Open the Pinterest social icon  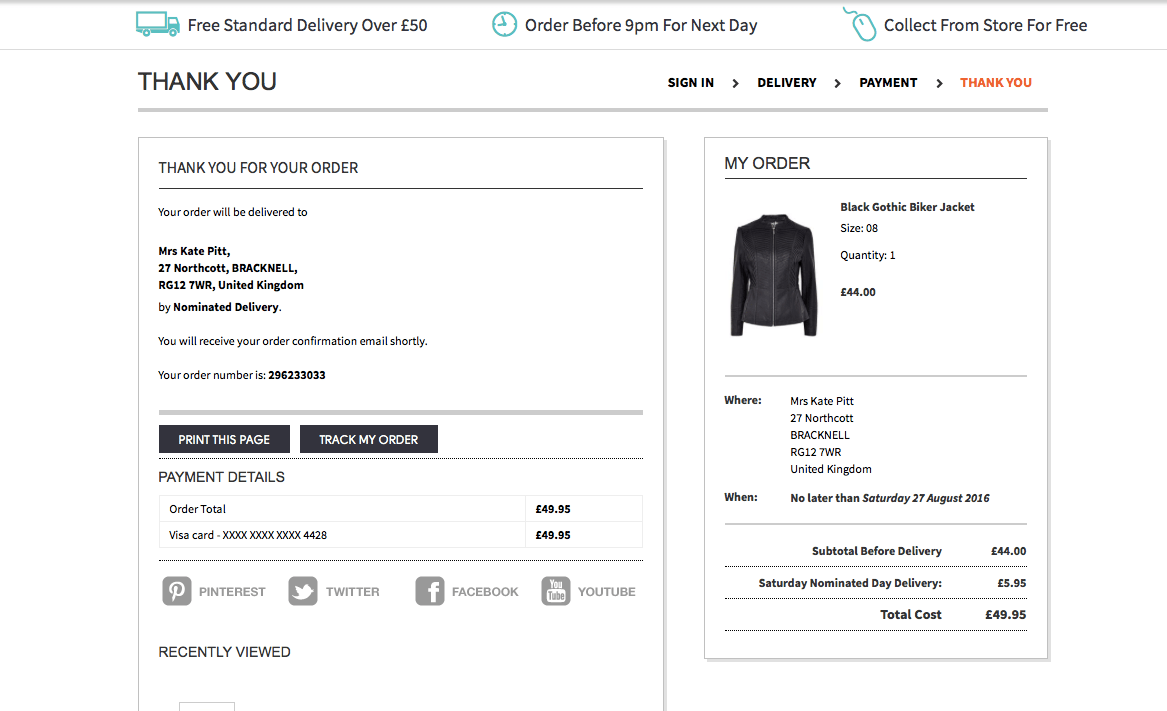(x=177, y=591)
